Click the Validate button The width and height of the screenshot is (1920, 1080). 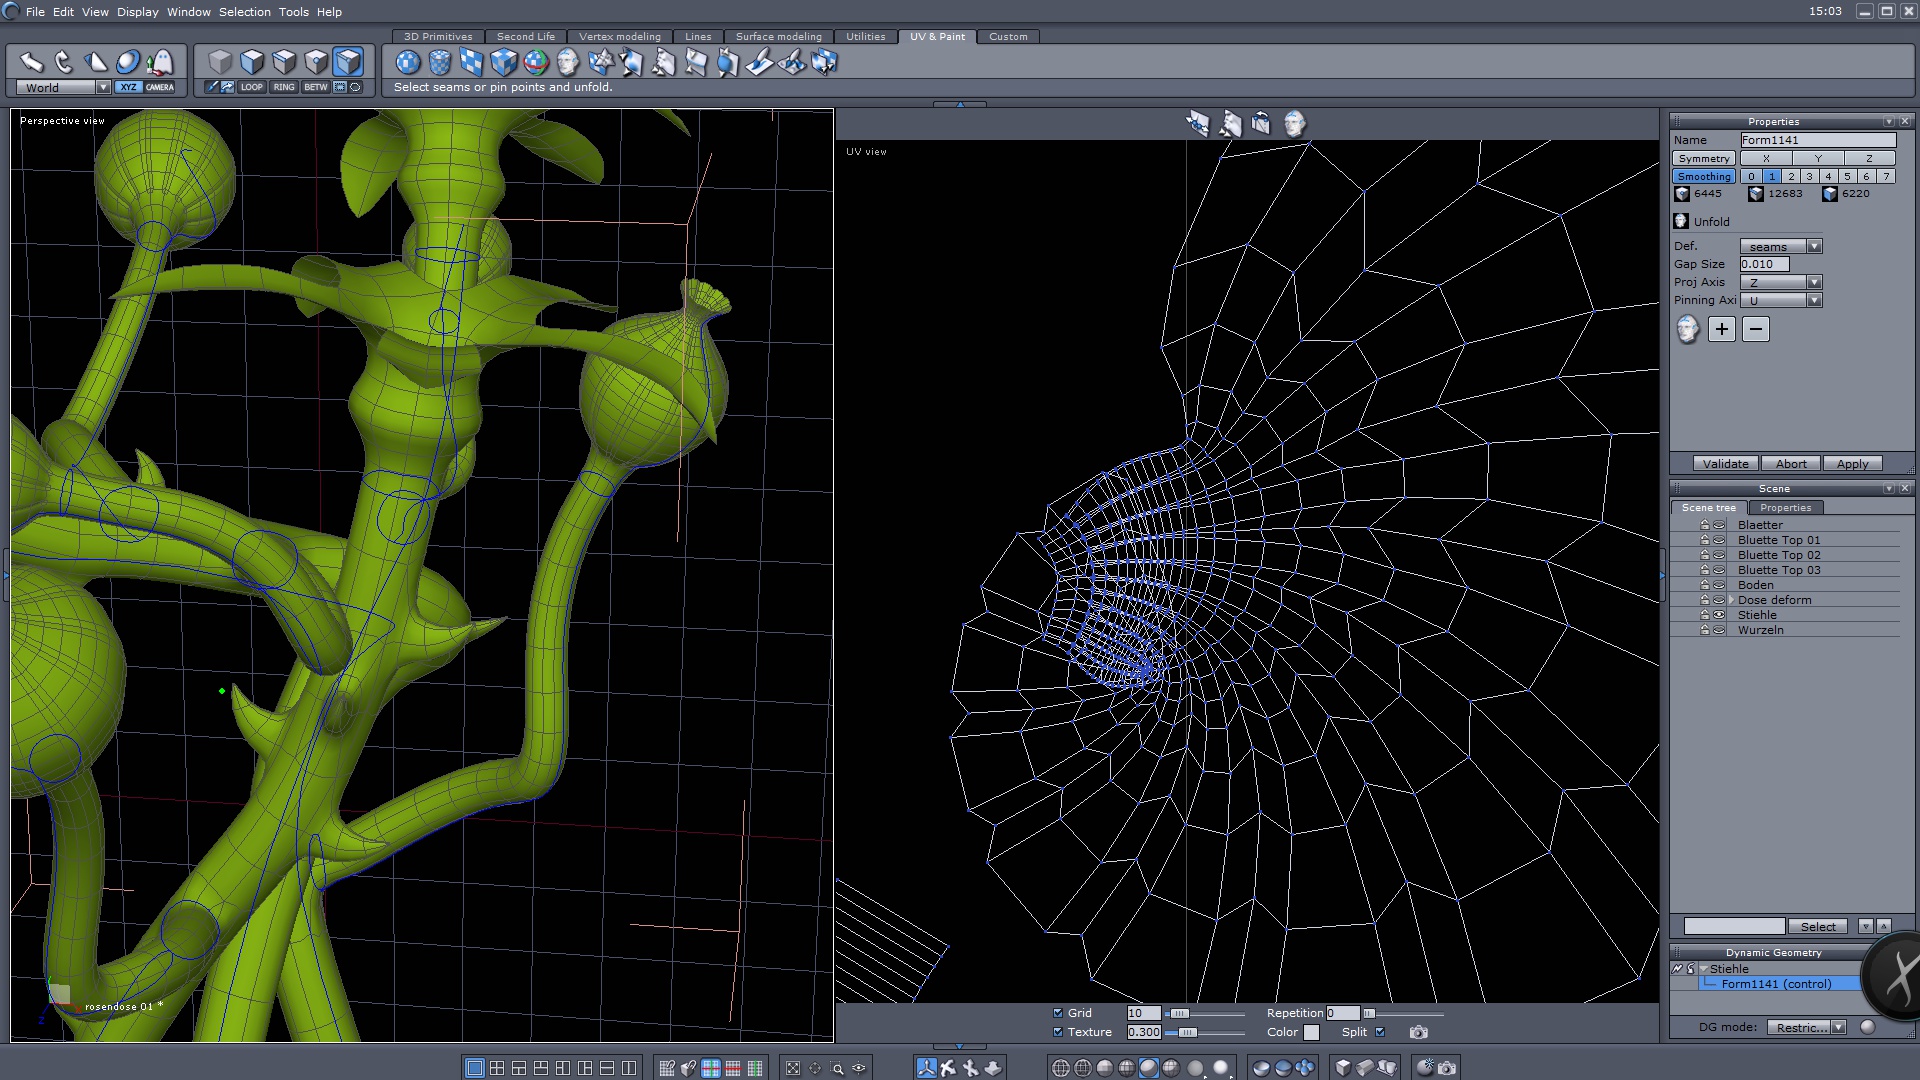[1725, 464]
